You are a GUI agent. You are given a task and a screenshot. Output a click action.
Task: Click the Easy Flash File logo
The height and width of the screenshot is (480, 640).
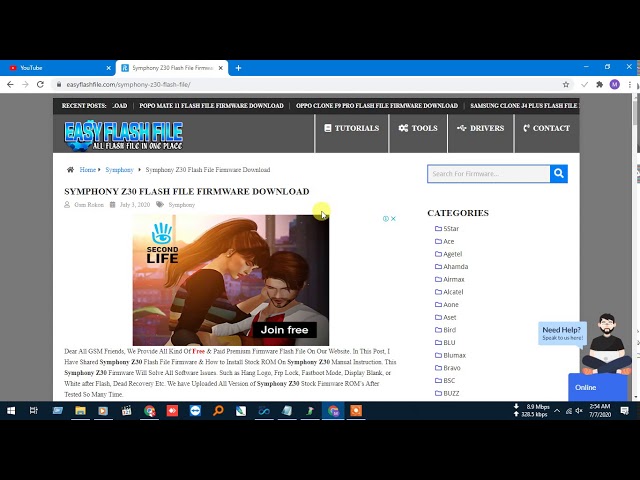[x=123, y=136]
